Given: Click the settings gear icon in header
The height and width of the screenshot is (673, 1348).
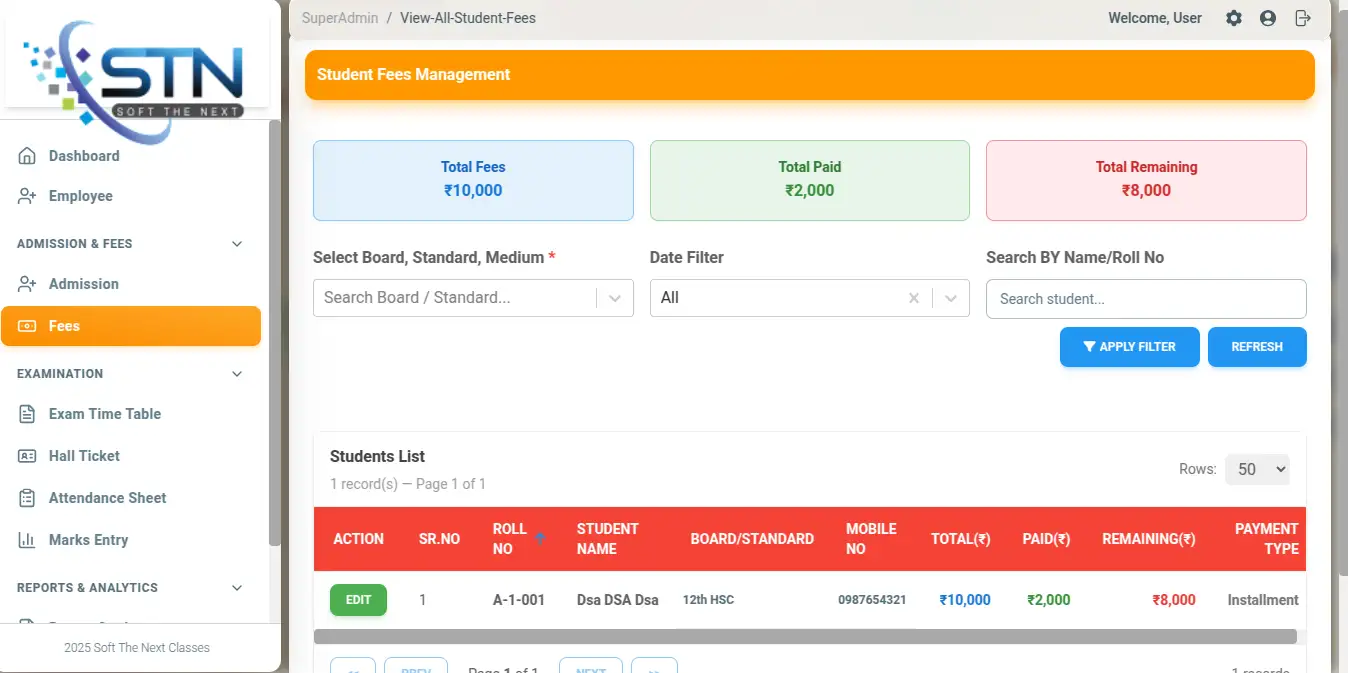Looking at the screenshot, I should pyautogui.click(x=1234, y=18).
